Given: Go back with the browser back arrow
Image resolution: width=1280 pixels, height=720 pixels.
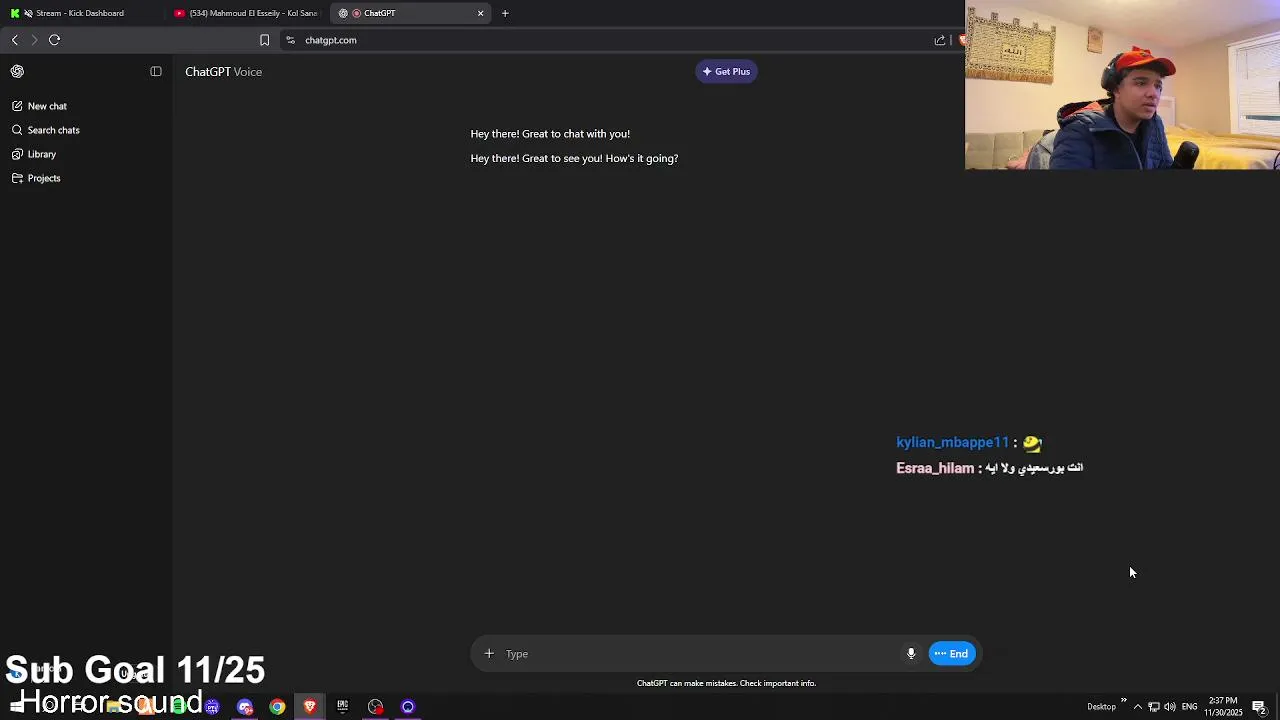Looking at the screenshot, I should tap(15, 40).
